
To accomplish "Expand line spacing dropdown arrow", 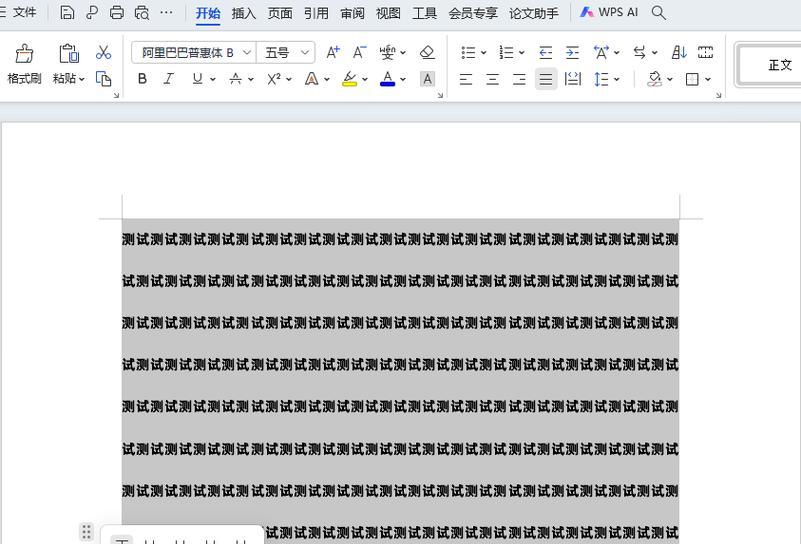I will pyautogui.click(x=617, y=79).
